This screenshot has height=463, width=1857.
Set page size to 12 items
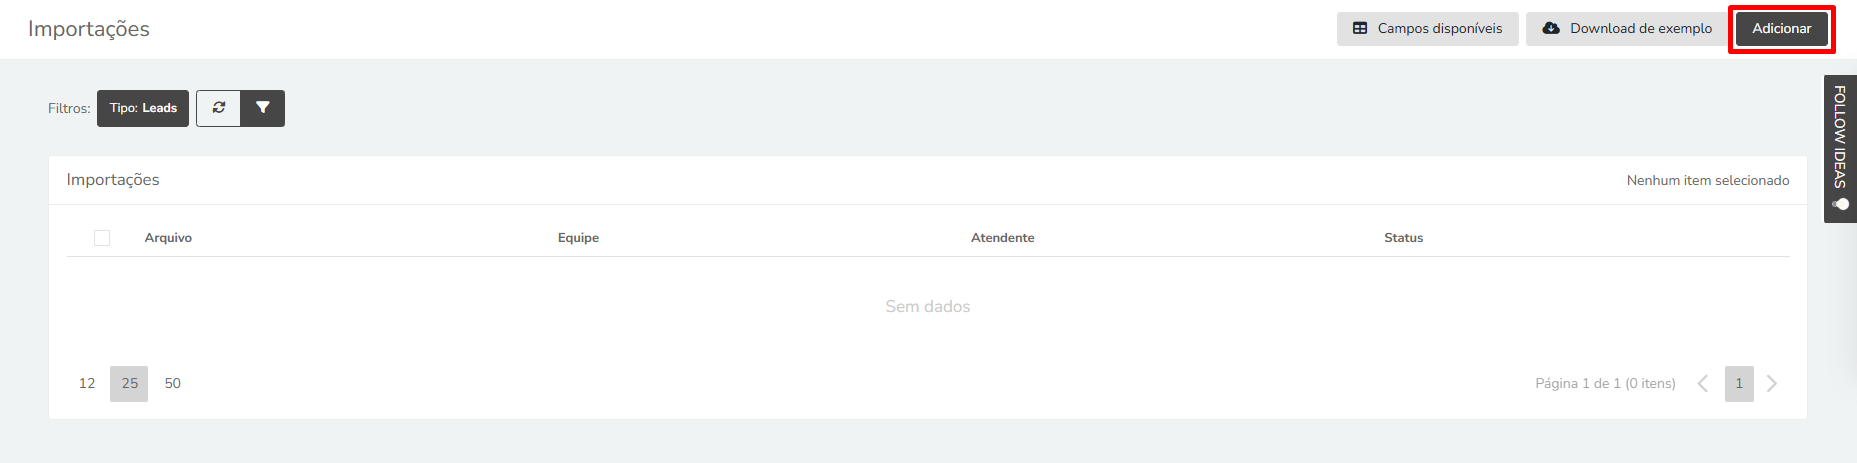(87, 384)
